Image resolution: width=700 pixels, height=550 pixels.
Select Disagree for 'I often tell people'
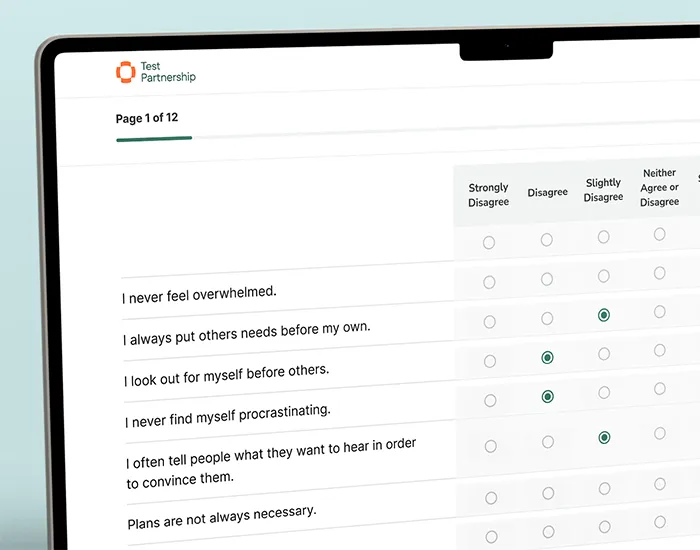pos(548,442)
